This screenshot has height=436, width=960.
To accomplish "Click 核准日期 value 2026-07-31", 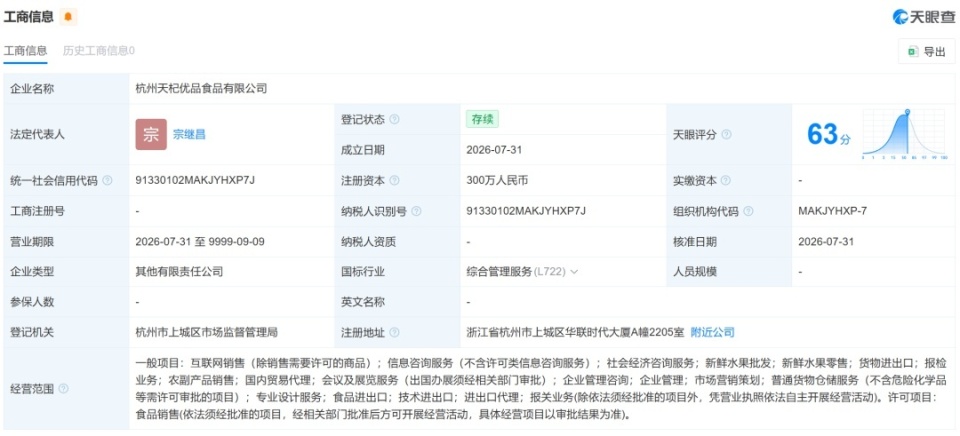I will (x=826, y=242).
